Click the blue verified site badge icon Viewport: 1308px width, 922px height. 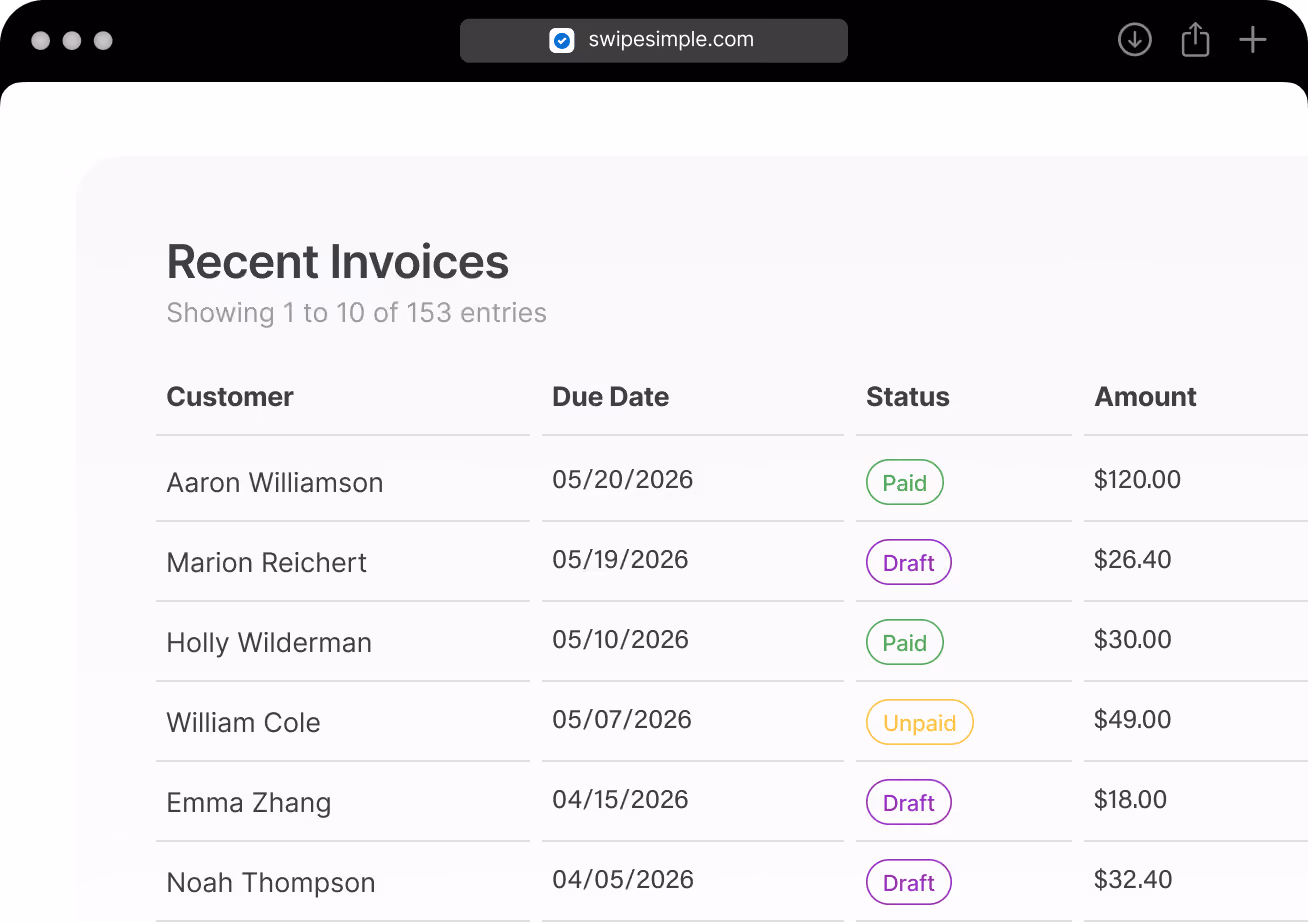point(562,41)
